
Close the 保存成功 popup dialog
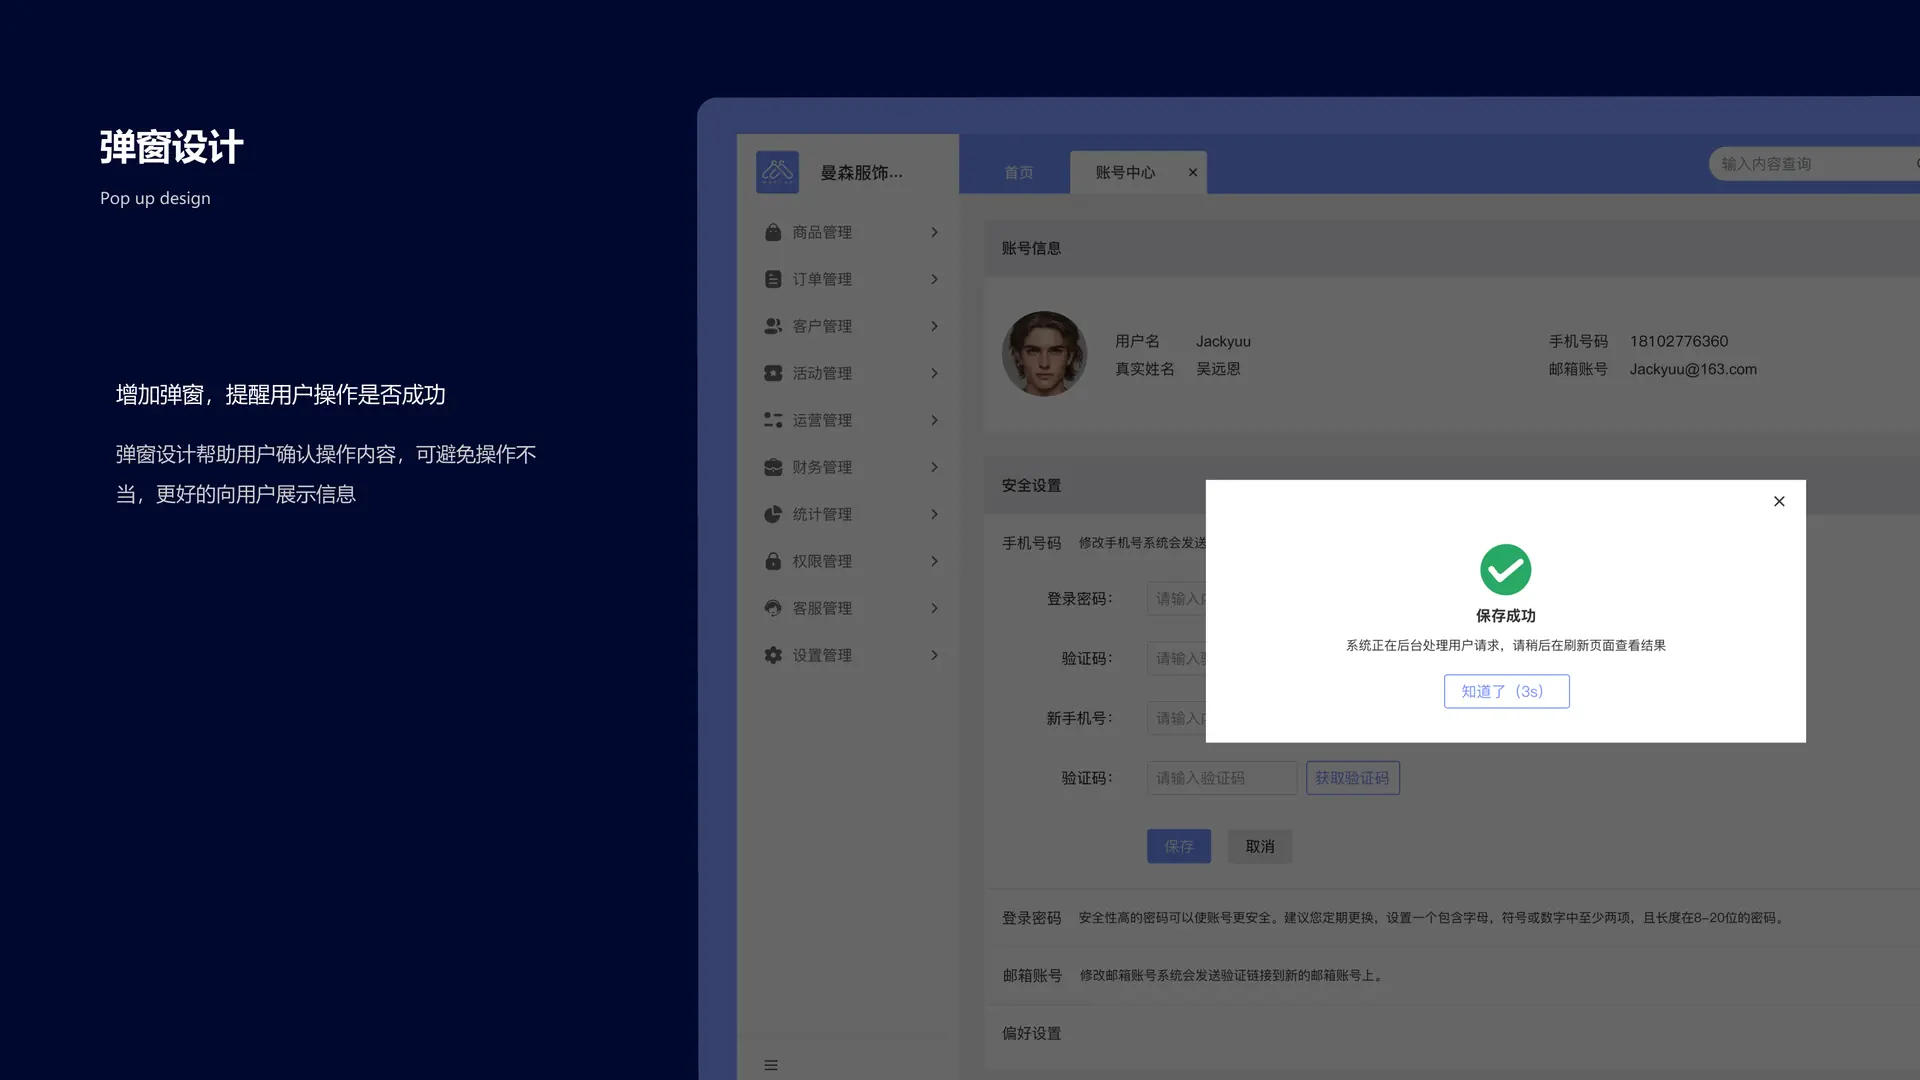point(1779,501)
